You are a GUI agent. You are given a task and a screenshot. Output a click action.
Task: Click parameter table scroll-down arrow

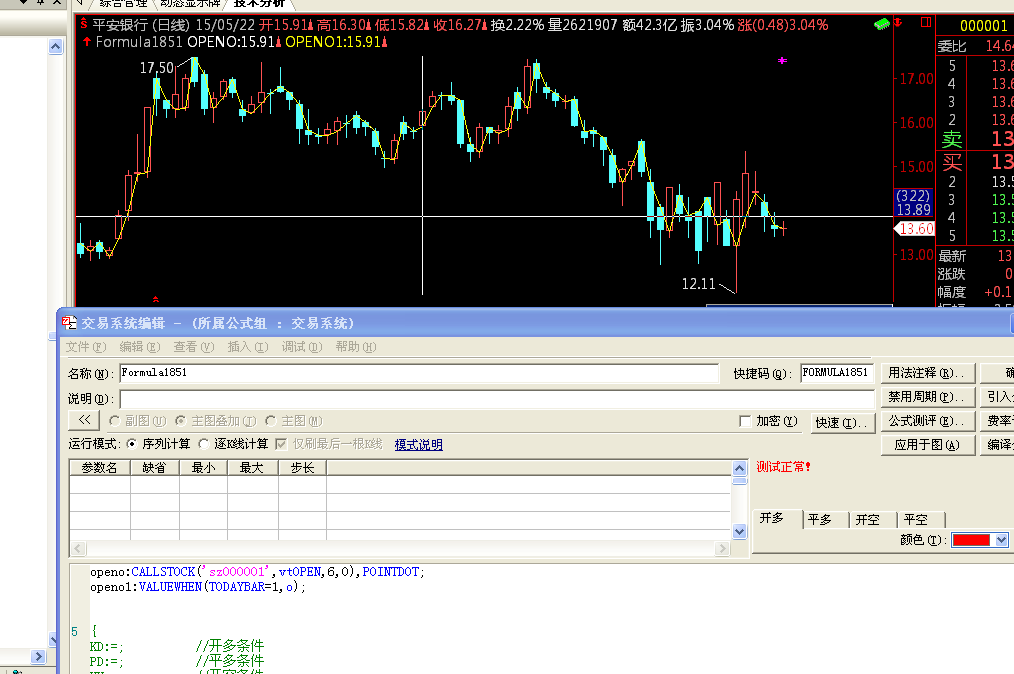[740, 532]
